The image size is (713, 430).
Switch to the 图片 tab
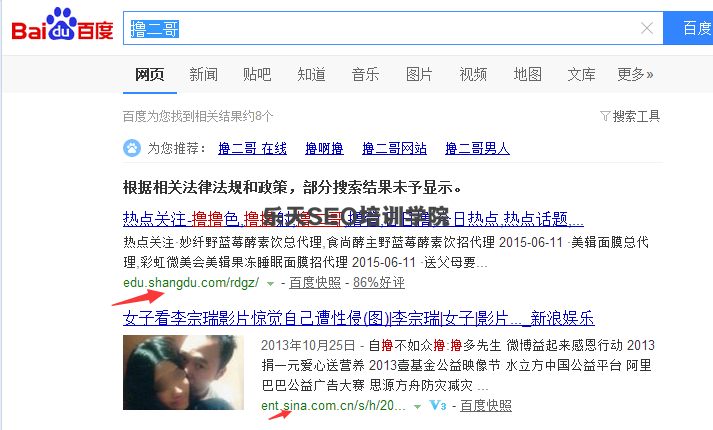tap(419, 74)
